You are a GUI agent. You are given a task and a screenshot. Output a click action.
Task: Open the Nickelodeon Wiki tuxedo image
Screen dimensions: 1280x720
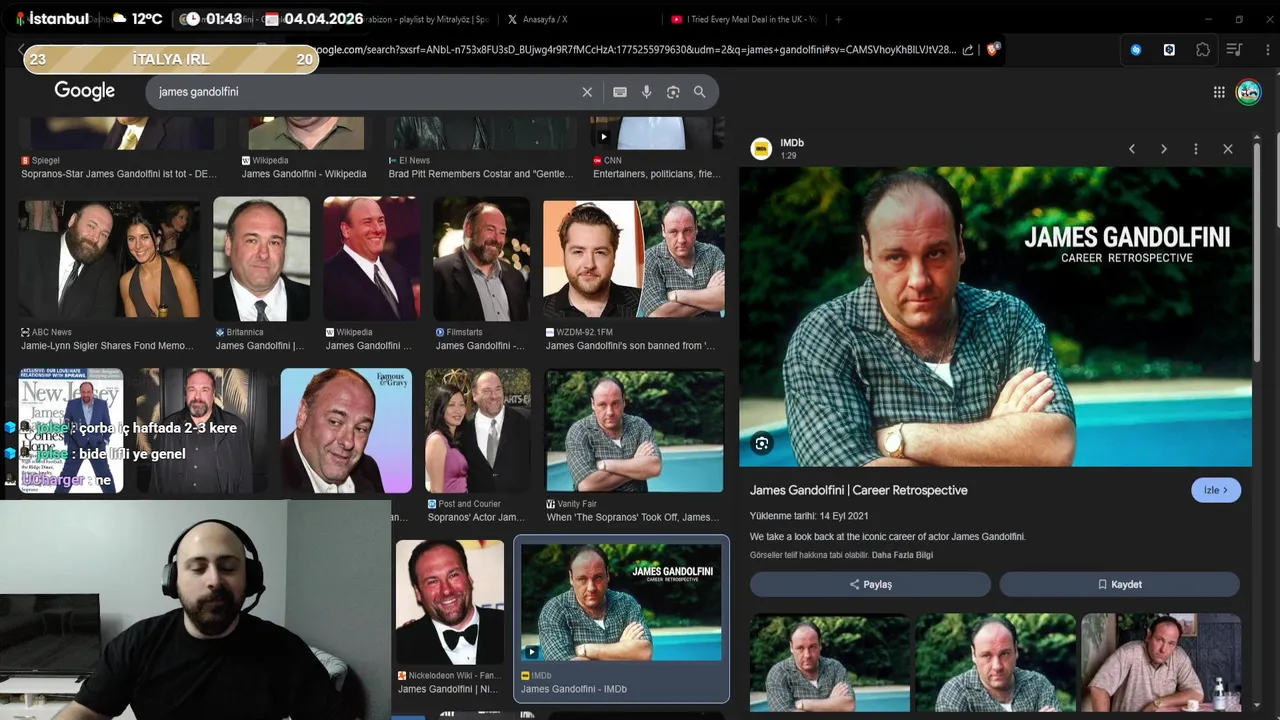pos(450,603)
